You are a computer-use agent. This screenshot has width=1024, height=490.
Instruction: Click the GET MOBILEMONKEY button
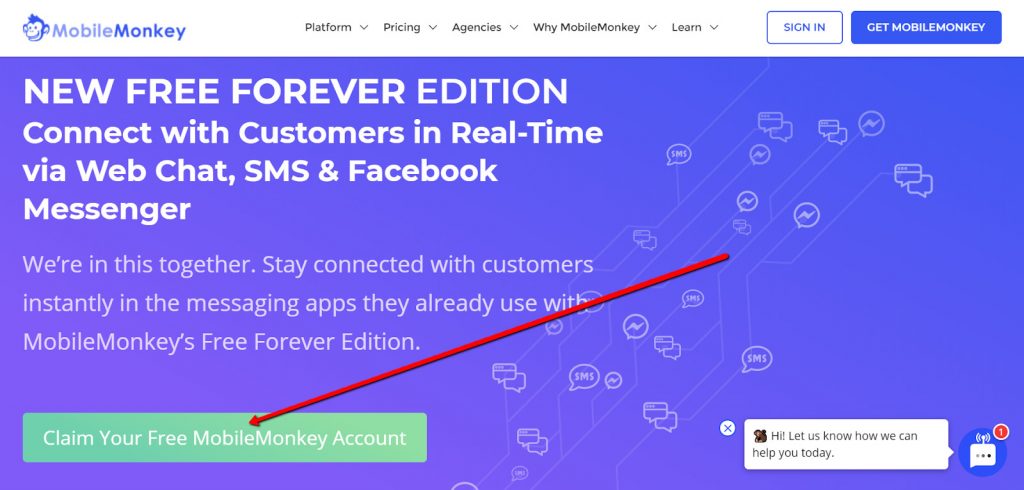point(926,27)
